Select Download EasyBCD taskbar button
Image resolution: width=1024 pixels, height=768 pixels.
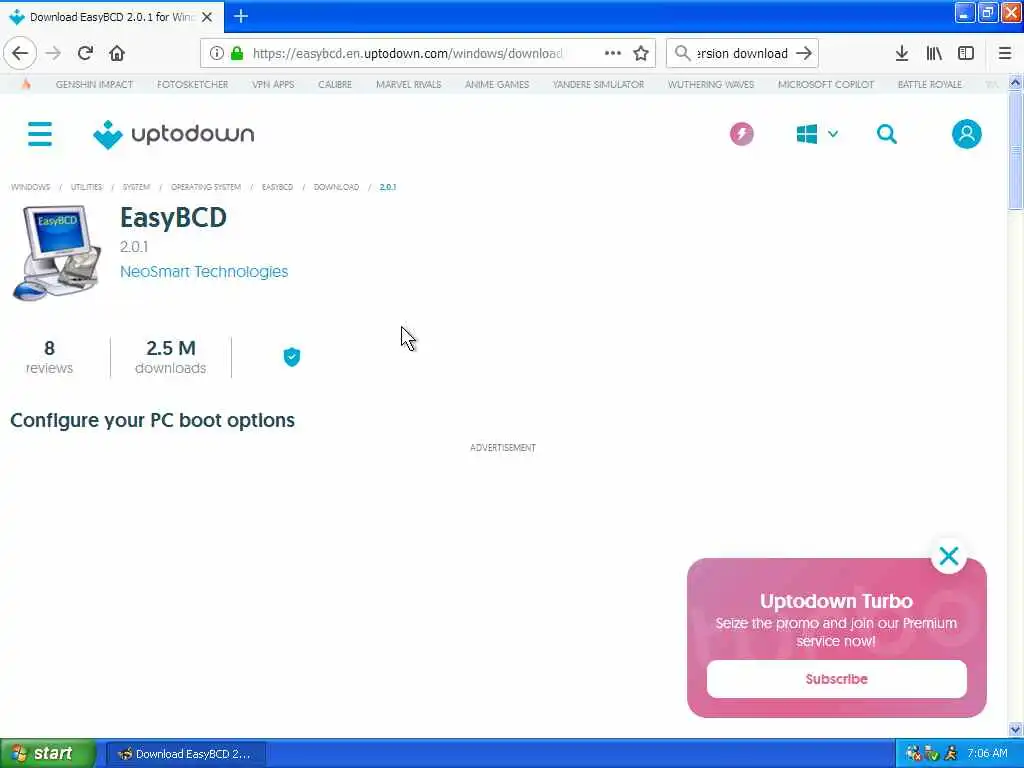click(186, 754)
